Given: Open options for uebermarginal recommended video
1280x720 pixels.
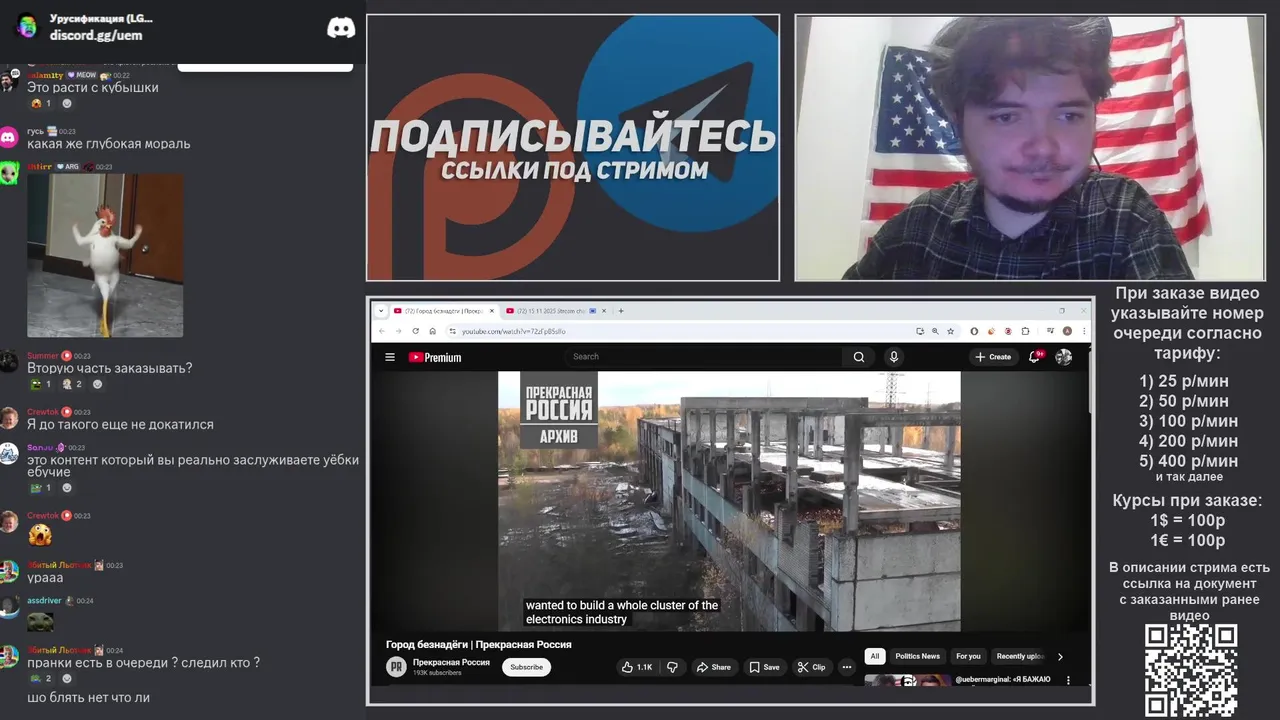Looking at the screenshot, I should [x=1068, y=680].
